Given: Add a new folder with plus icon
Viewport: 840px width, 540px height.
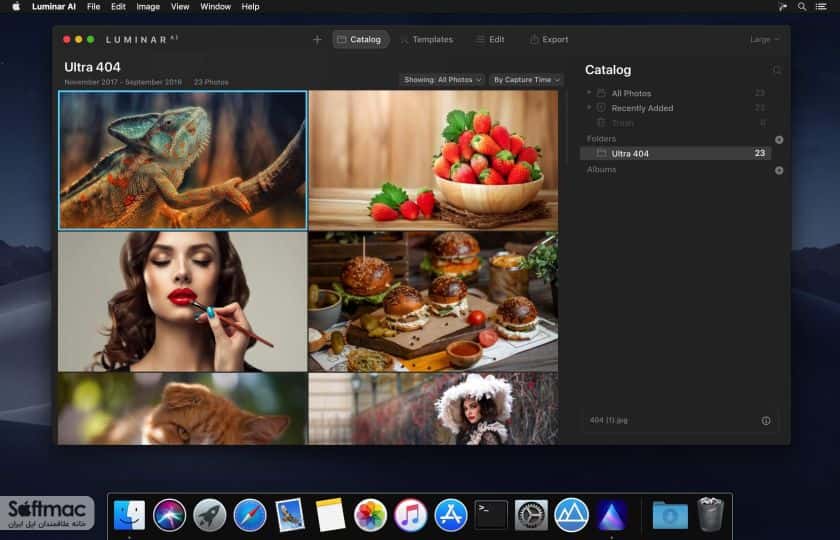Looking at the screenshot, I should (x=779, y=139).
